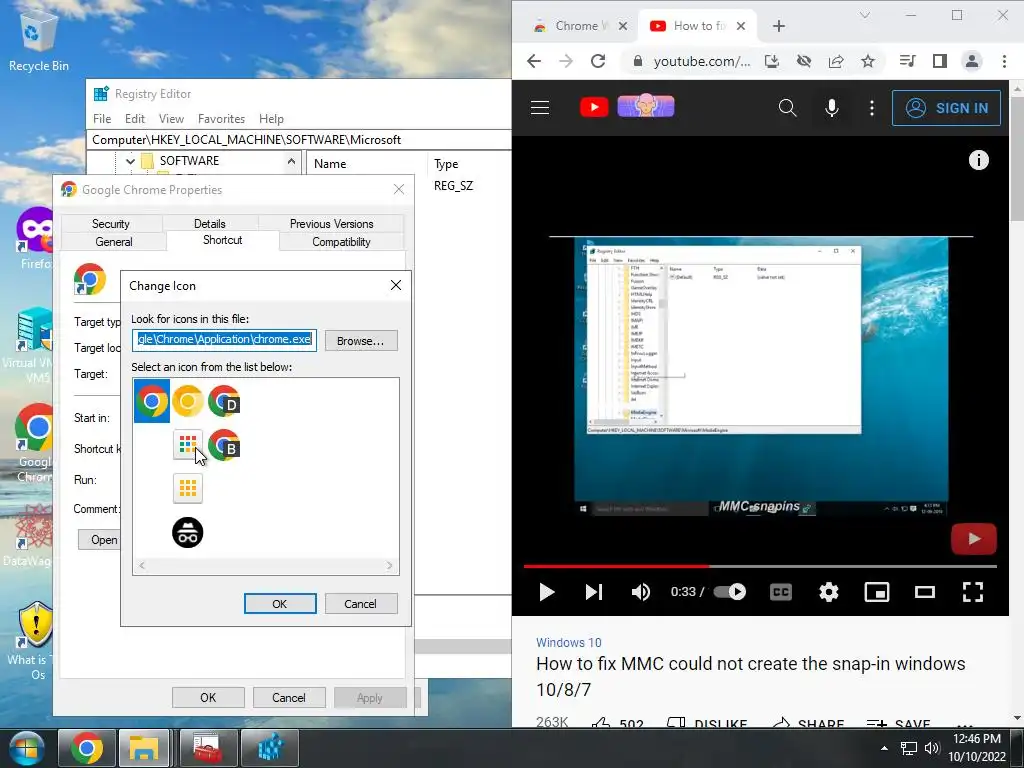The width and height of the screenshot is (1024, 768).
Task: Bookmark this page with star icon
Action: (x=867, y=61)
